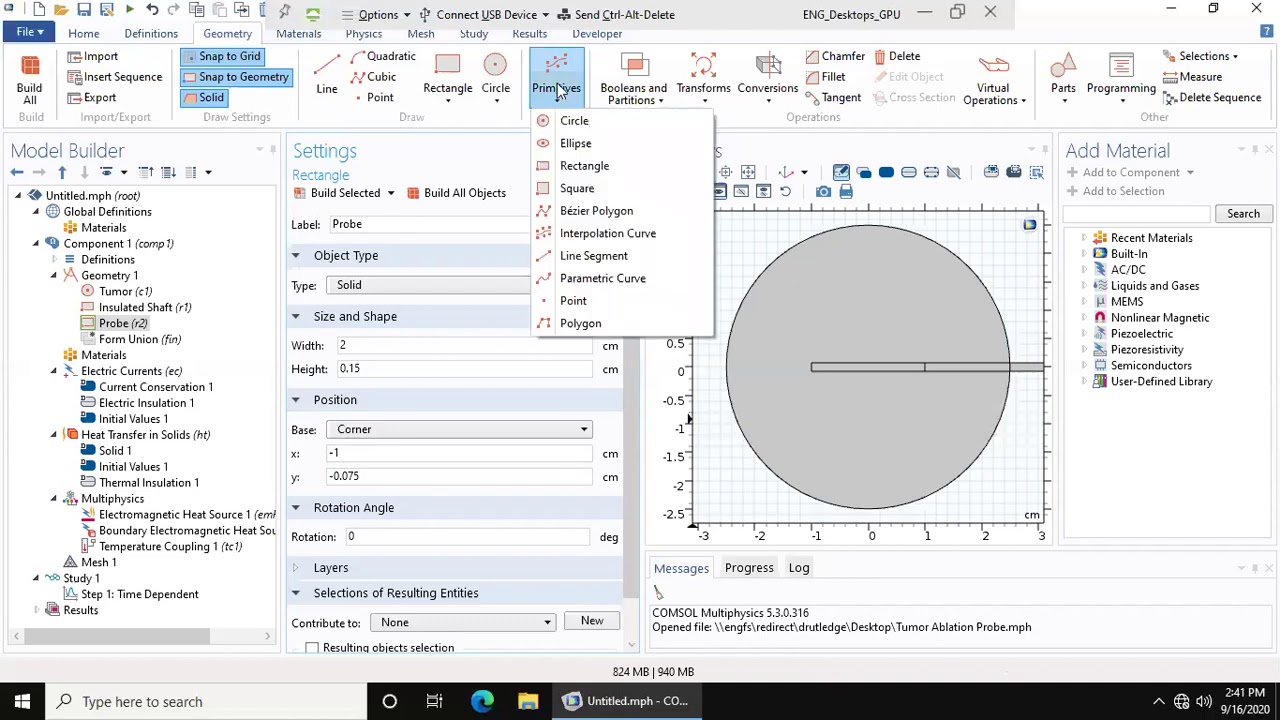The width and height of the screenshot is (1280, 720).
Task: Expand the Layers section
Action: click(x=296, y=568)
